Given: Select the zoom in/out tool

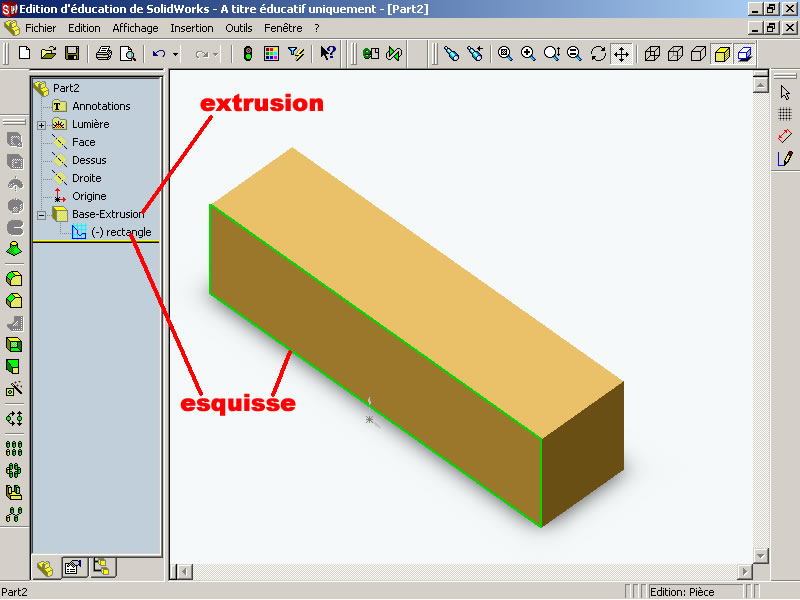Looking at the screenshot, I should pyautogui.click(x=552, y=54).
